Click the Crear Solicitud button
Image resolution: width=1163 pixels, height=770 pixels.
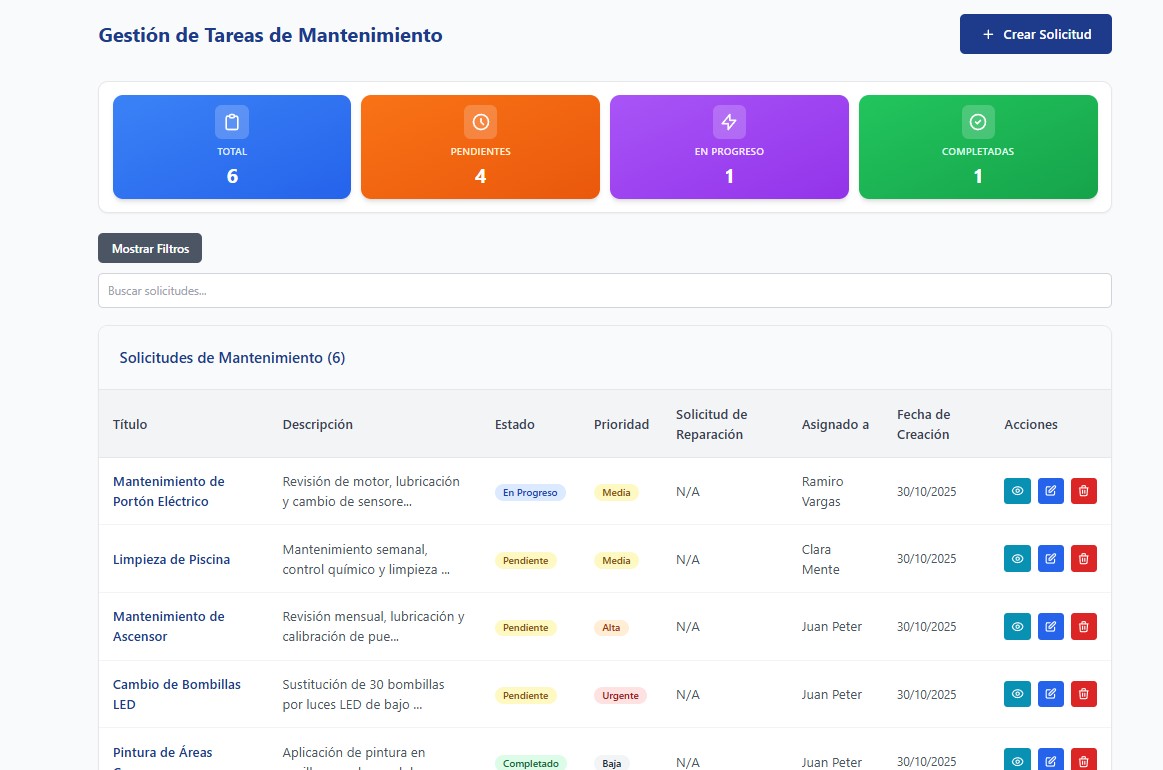(1035, 33)
